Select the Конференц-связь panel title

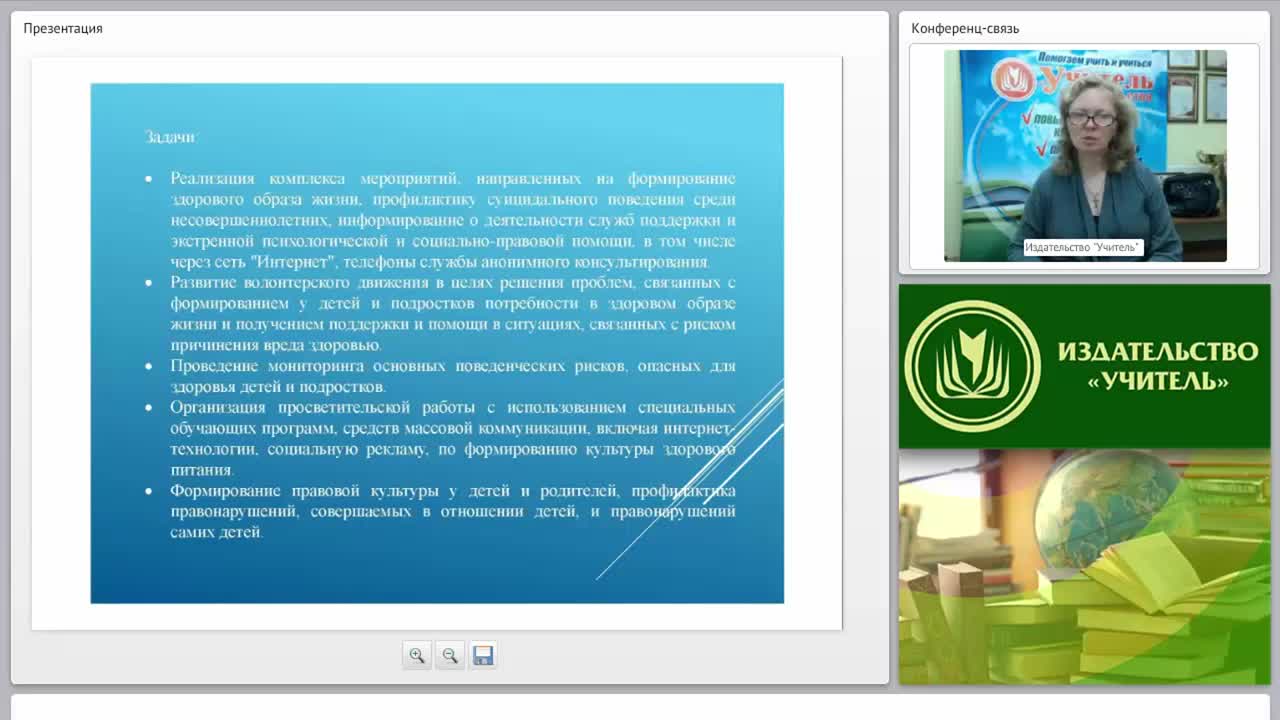pyautogui.click(x=965, y=28)
